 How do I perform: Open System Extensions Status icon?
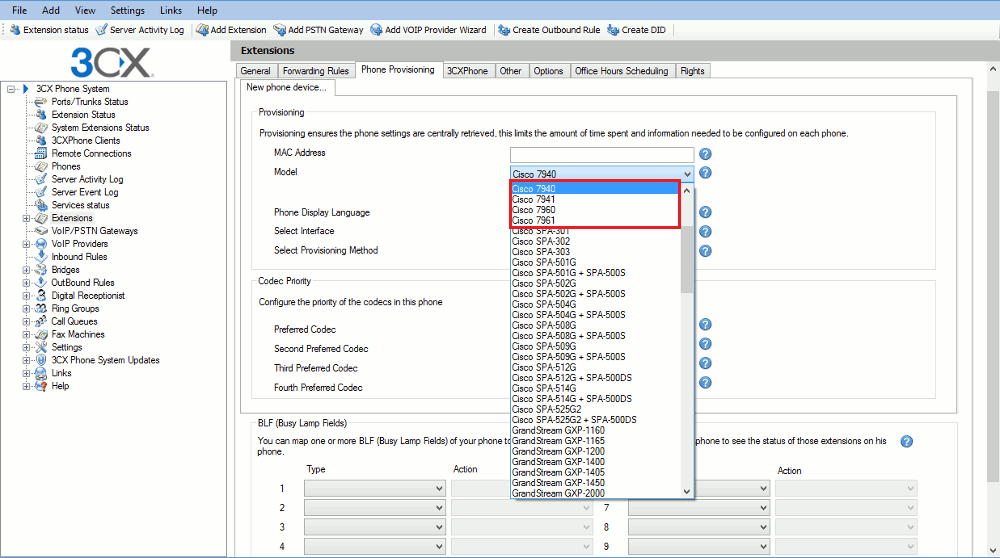click(x=41, y=128)
